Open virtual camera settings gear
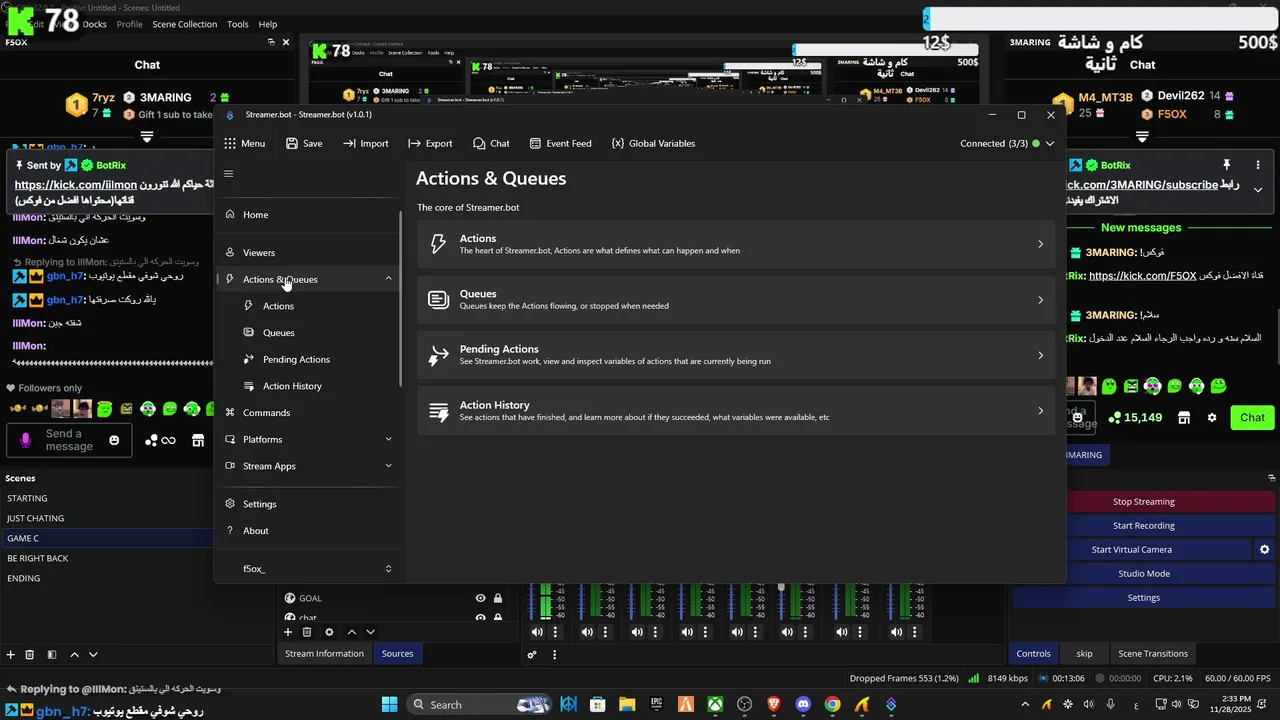This screenshot has width=1280, height=720. click(1264, 550)
